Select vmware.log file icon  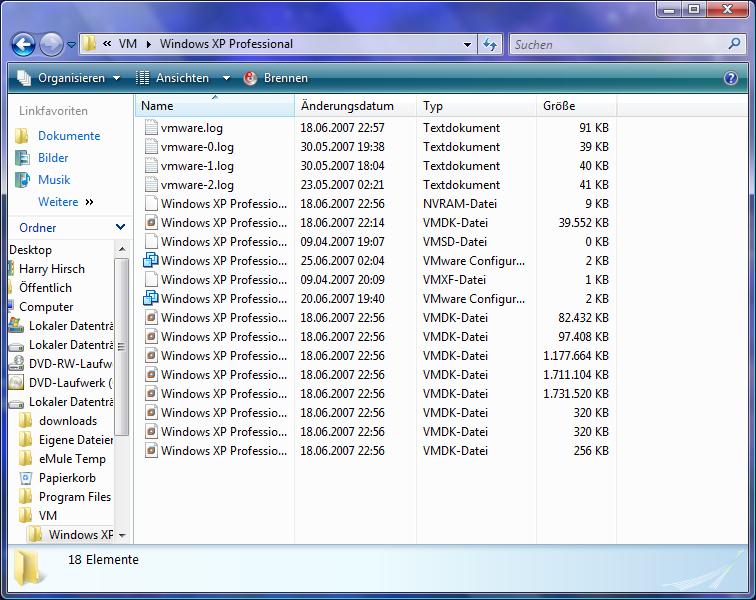coord(151,127)
